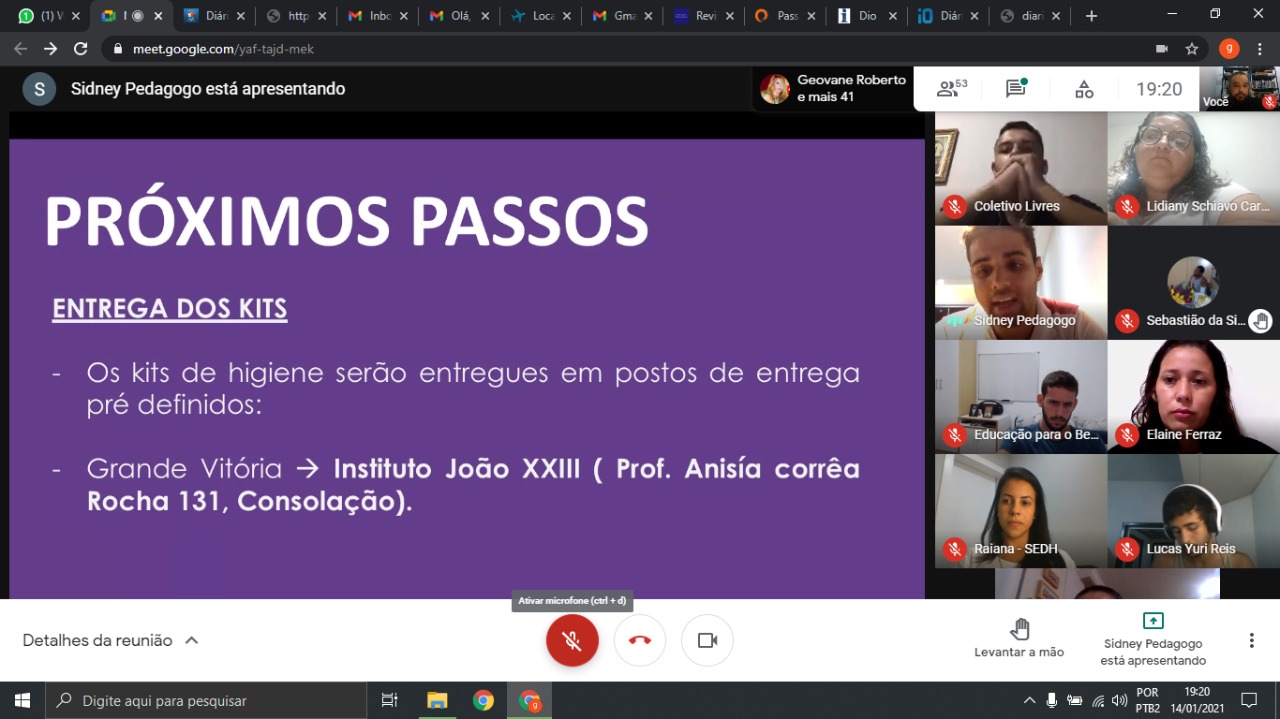Expand Detalhes da reunião panel
The width and height of the screenshot is (1280, 719).
[x=110, y=640]
